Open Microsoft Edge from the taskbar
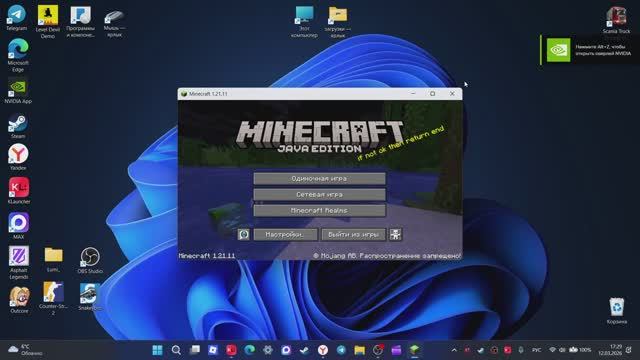This screenshot has height=360, width=640. click(249, 350)
